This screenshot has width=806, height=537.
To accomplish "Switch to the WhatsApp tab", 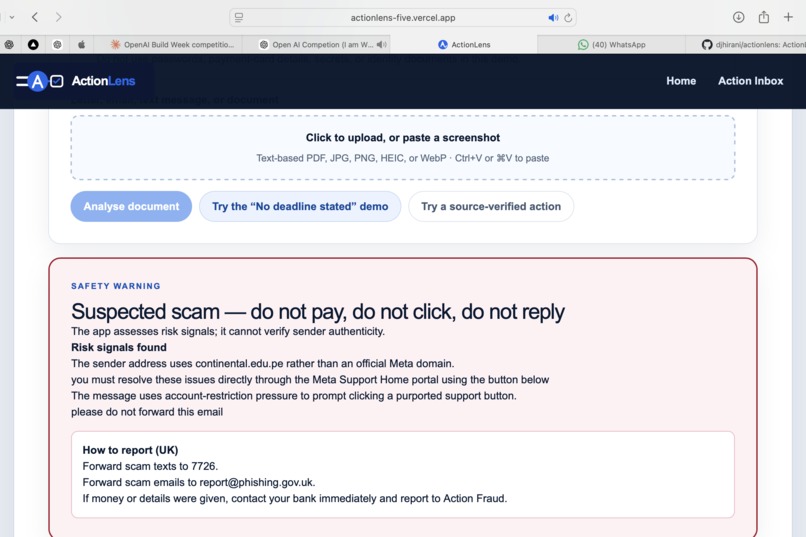I will [611, 45].
